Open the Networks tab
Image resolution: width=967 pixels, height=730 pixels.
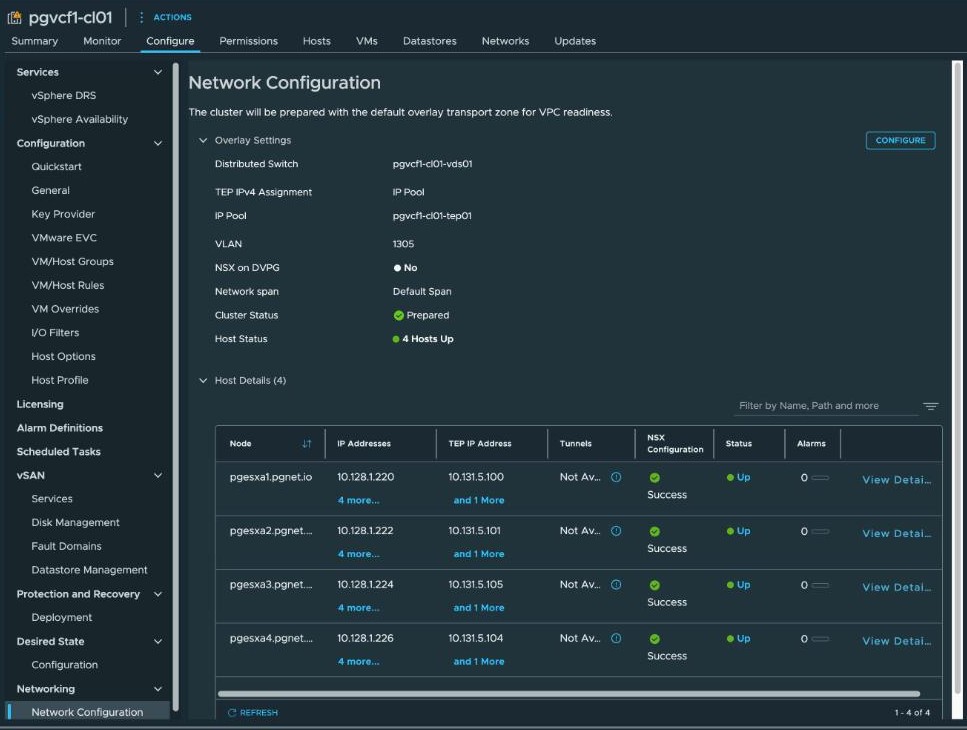tap(505, 41)
